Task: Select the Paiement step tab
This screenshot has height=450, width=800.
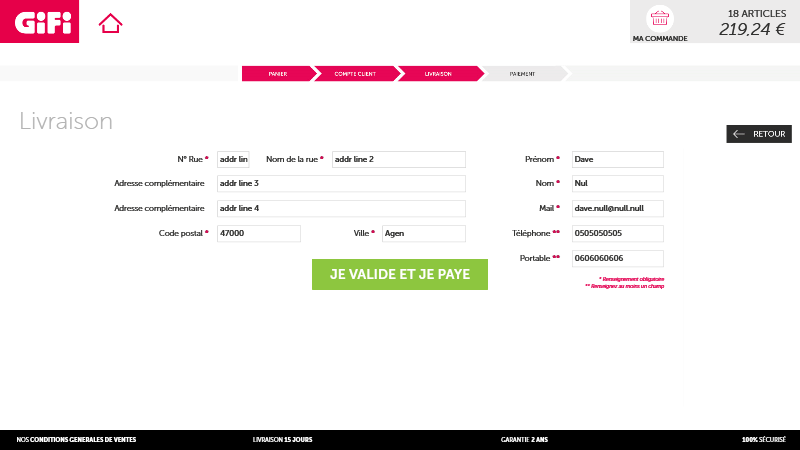Action: pyautogui.click(x=522, y=74)
